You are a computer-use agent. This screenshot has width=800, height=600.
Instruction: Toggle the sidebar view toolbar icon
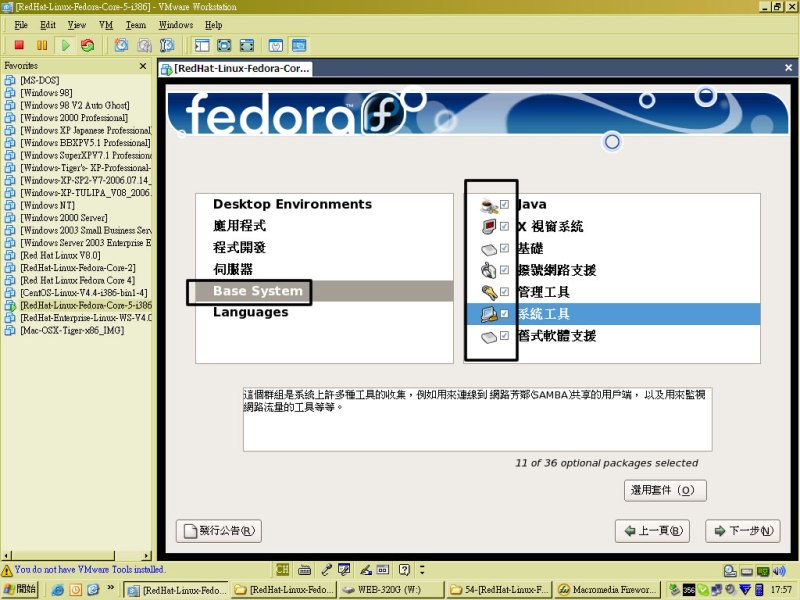pyautogui.click(x=202, y=45)
